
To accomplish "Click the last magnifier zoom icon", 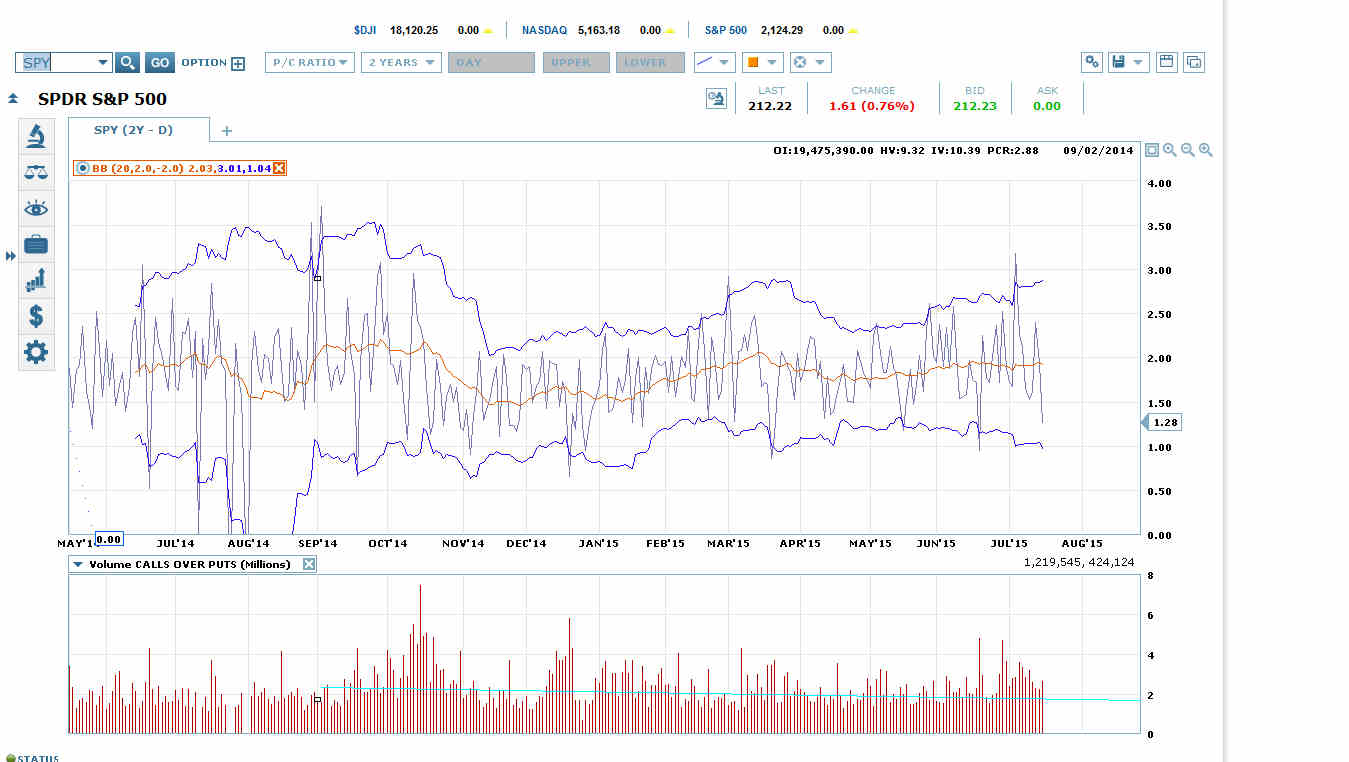I will (1206, 150).
